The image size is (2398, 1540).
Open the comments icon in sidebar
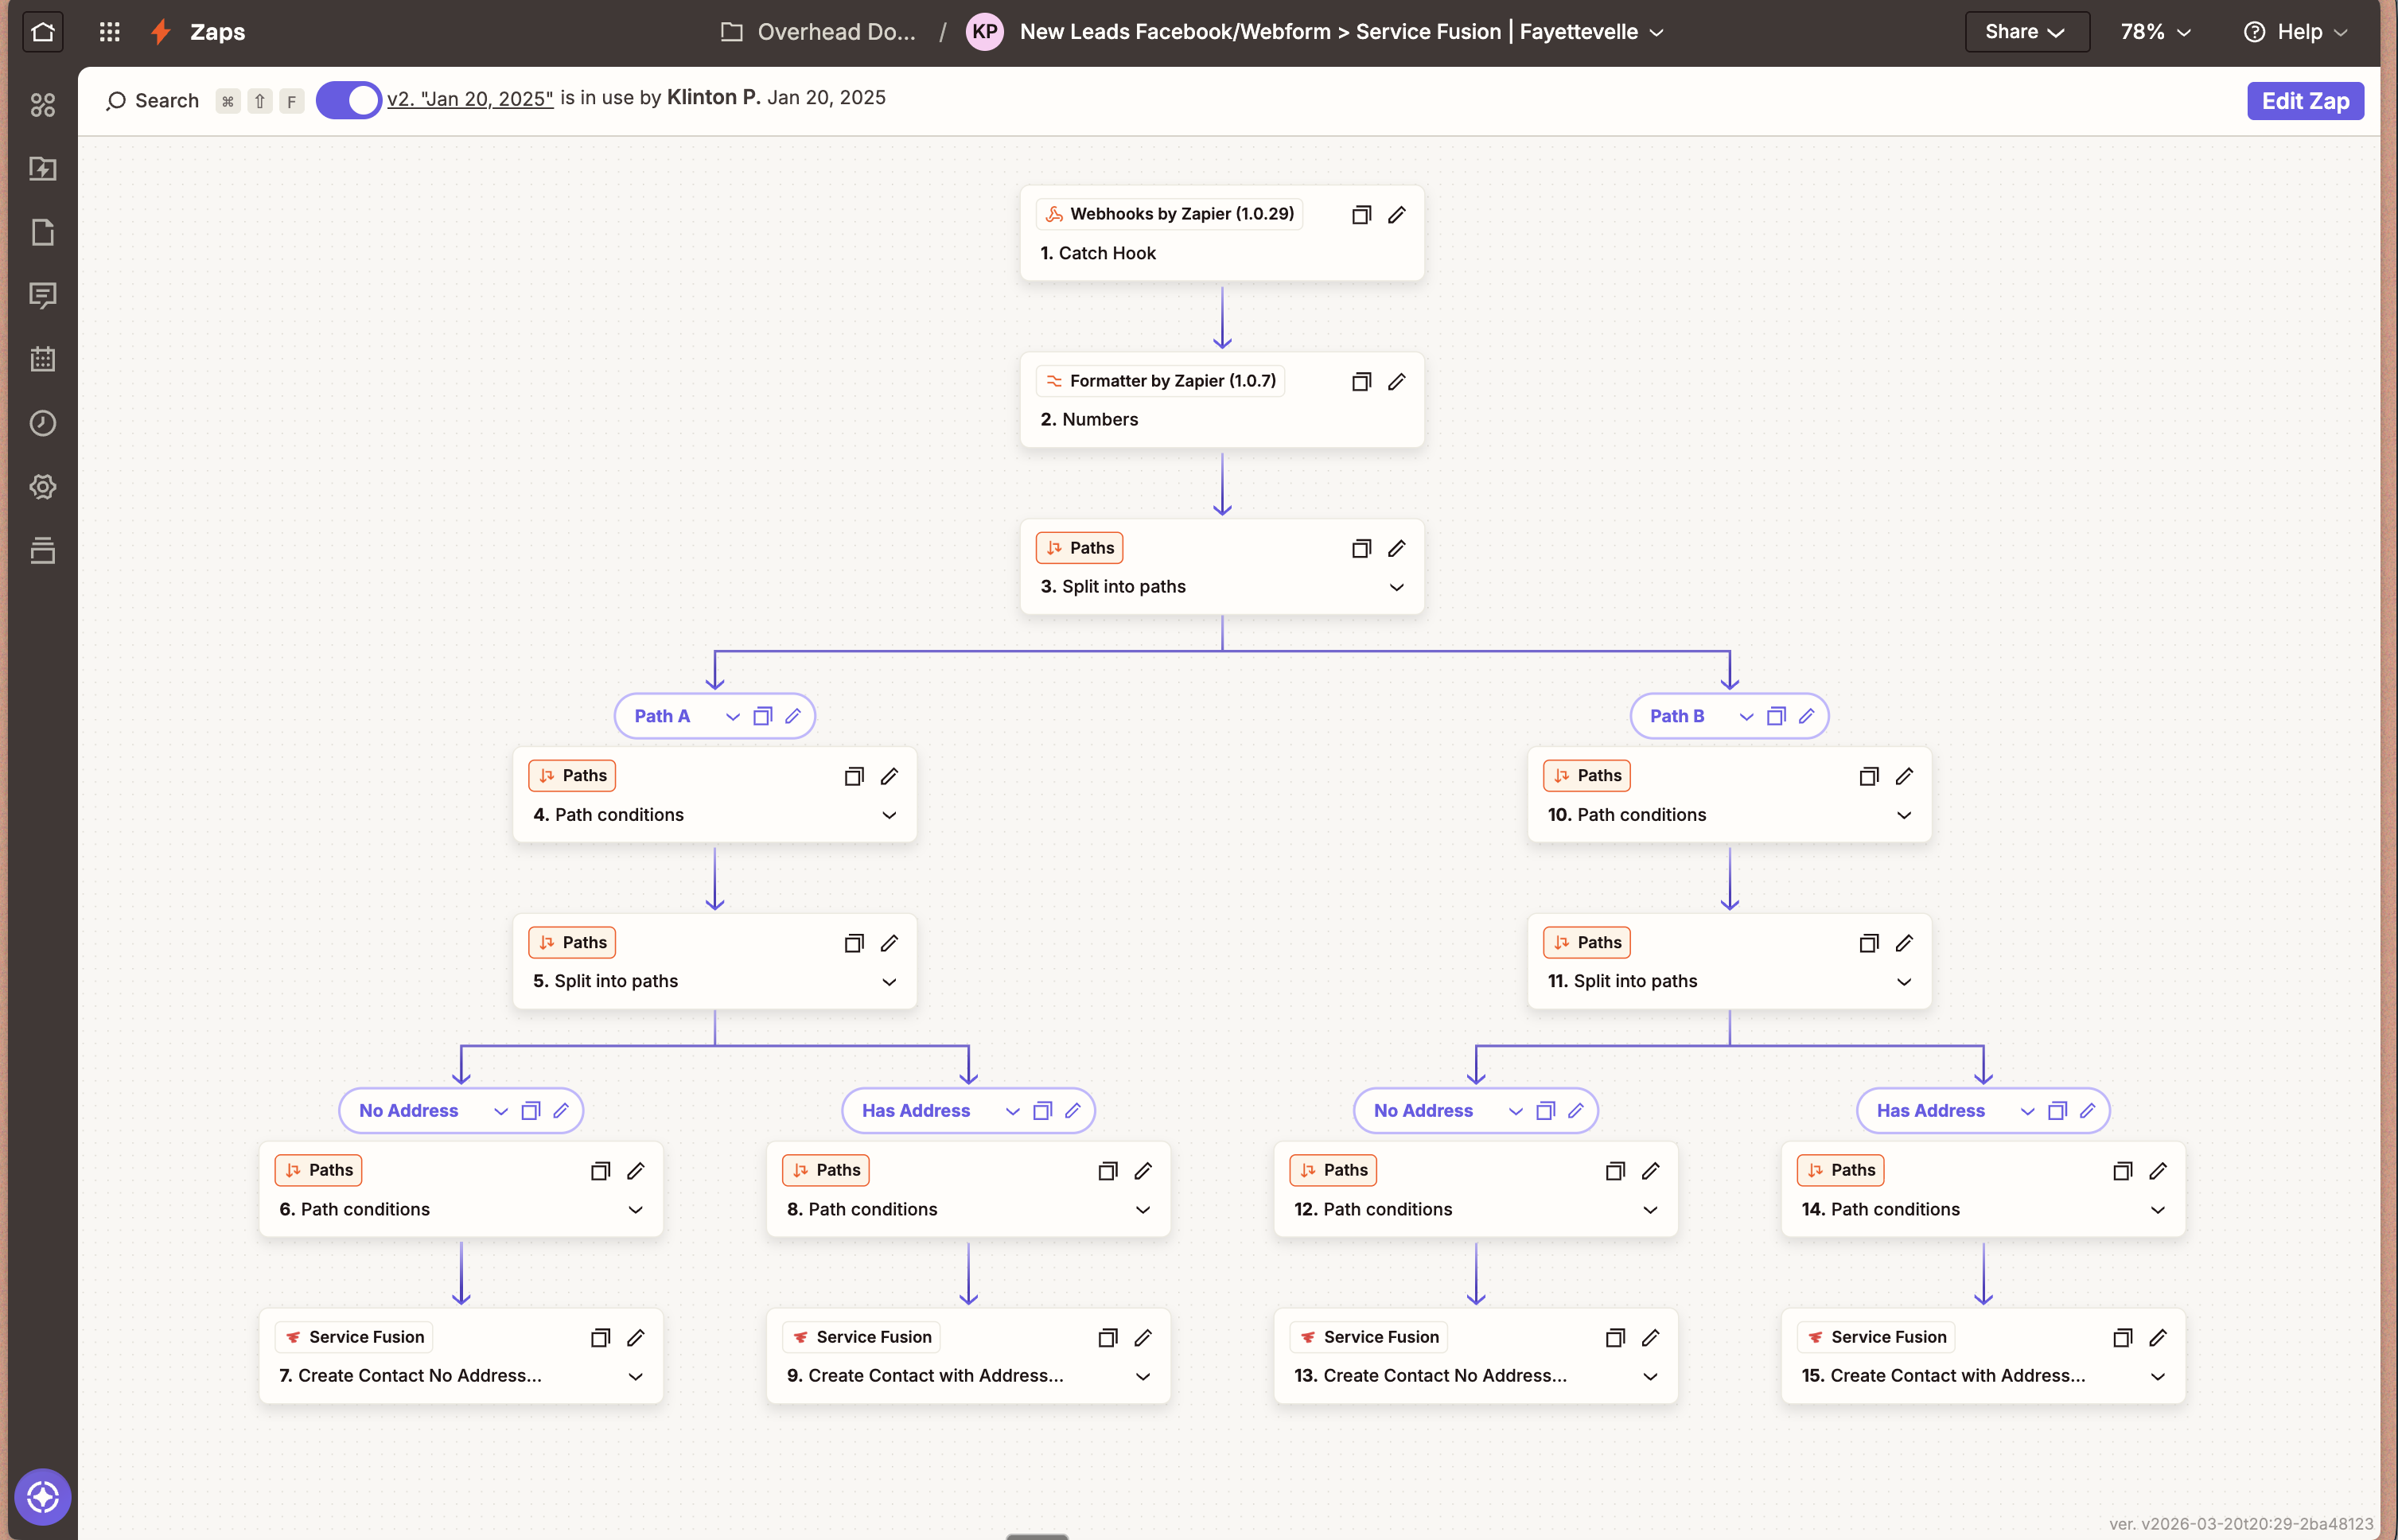pos(42,296)
